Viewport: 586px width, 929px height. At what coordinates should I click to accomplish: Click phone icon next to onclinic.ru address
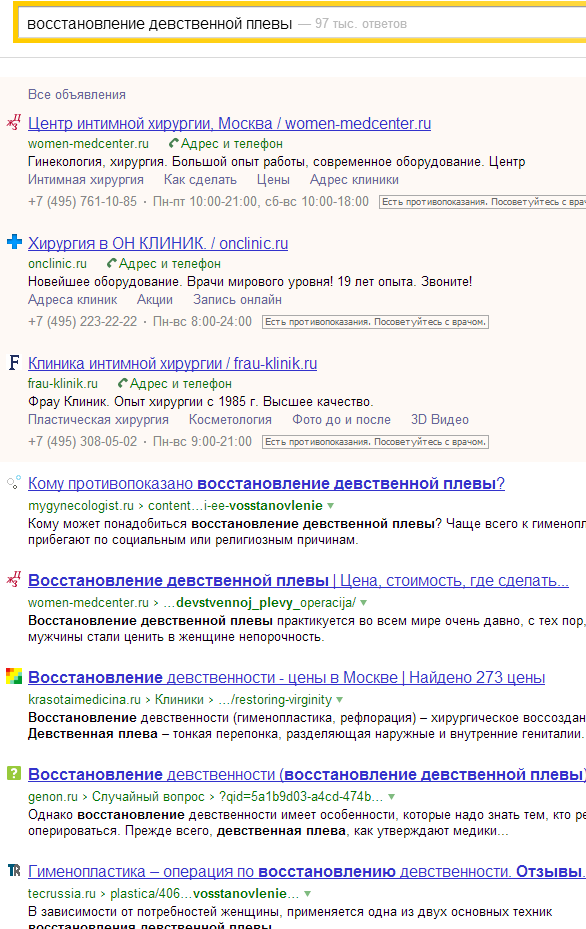click(x=111, y=263)
